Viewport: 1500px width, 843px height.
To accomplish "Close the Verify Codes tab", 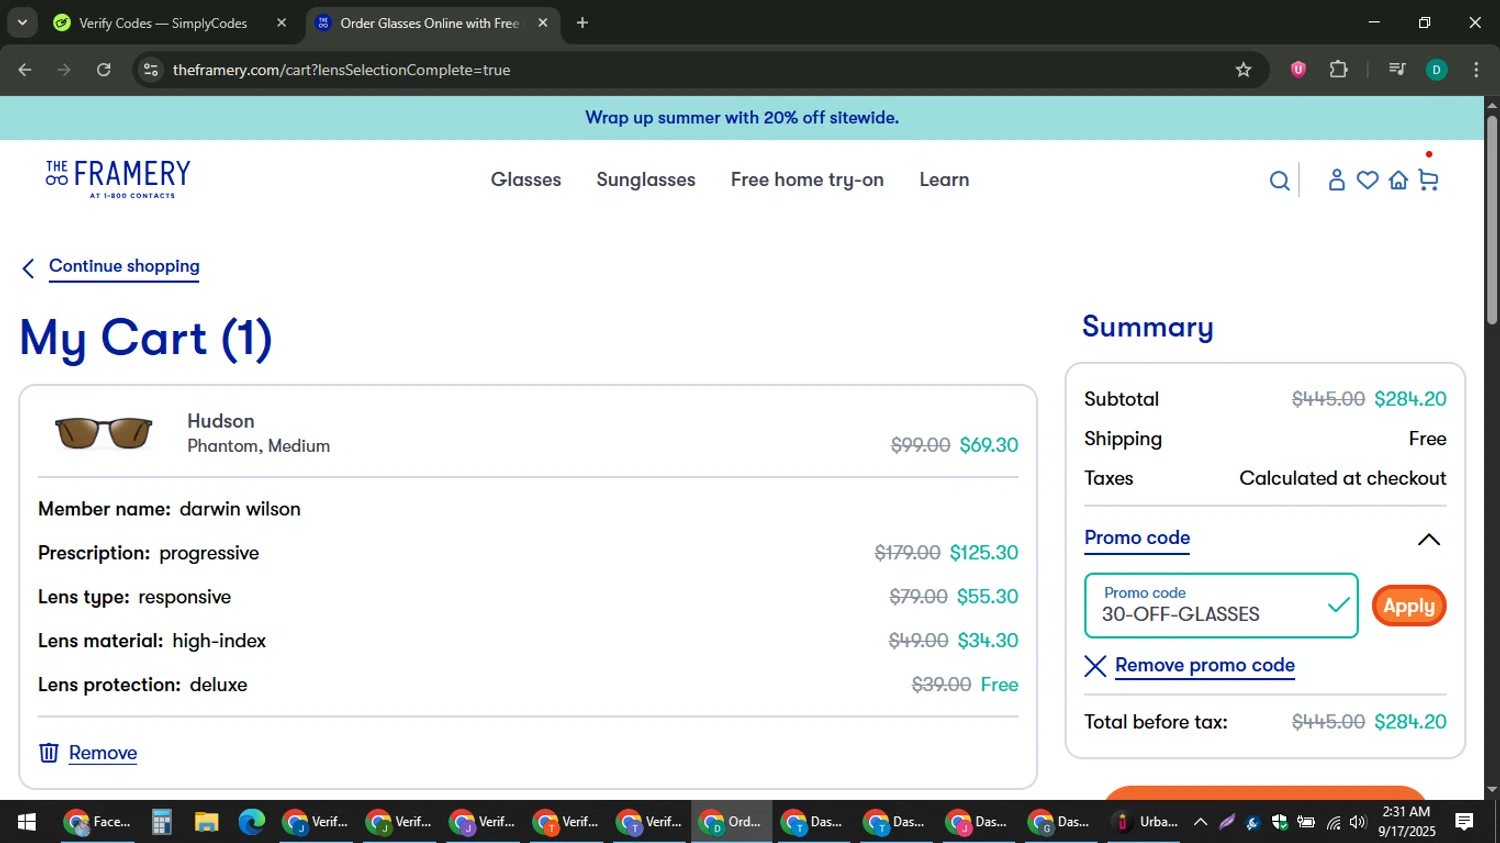I will (x=281, y=23).
